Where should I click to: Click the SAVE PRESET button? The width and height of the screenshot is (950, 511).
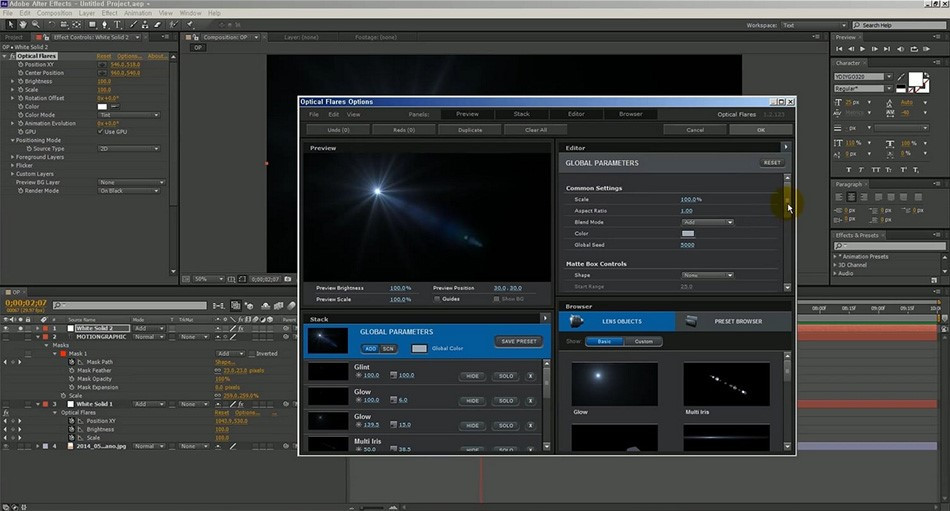pyautogui.click(x=519, y=341)
